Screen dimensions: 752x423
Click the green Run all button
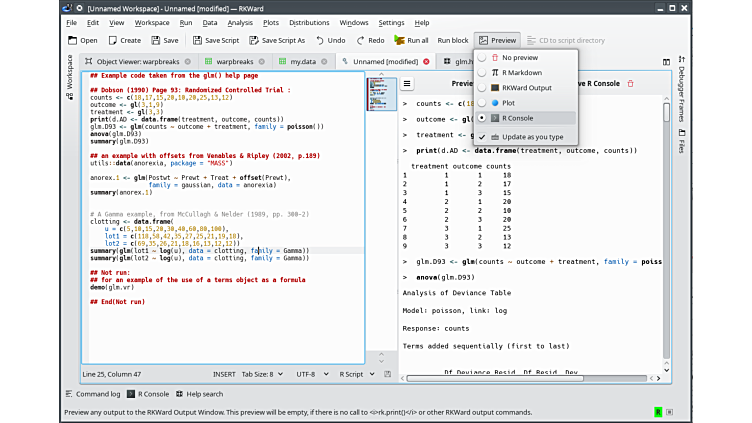point(411,40)
